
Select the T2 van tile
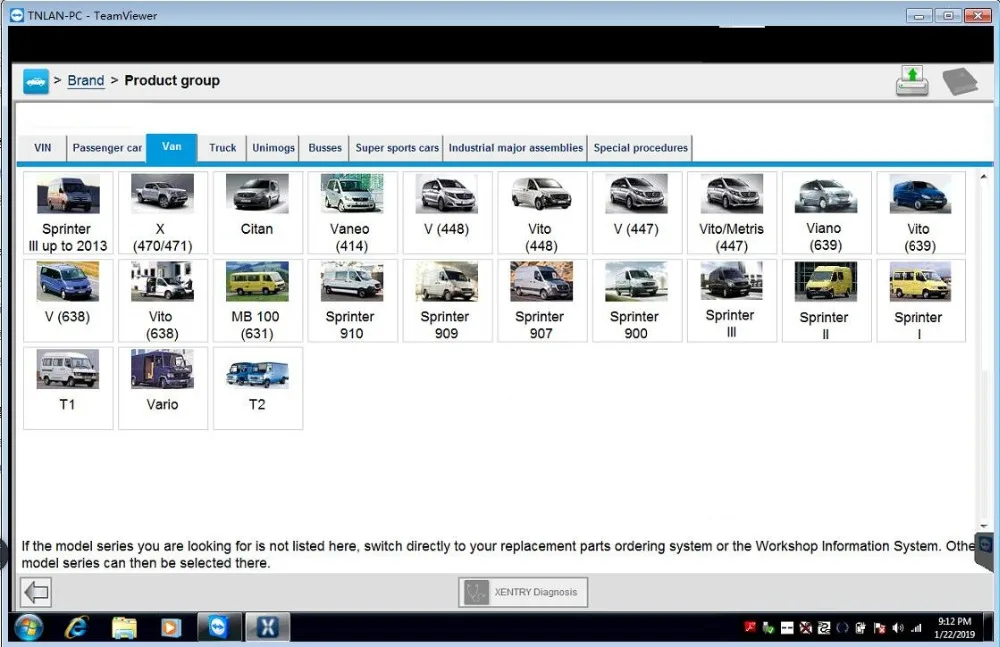tap(258, 388)
